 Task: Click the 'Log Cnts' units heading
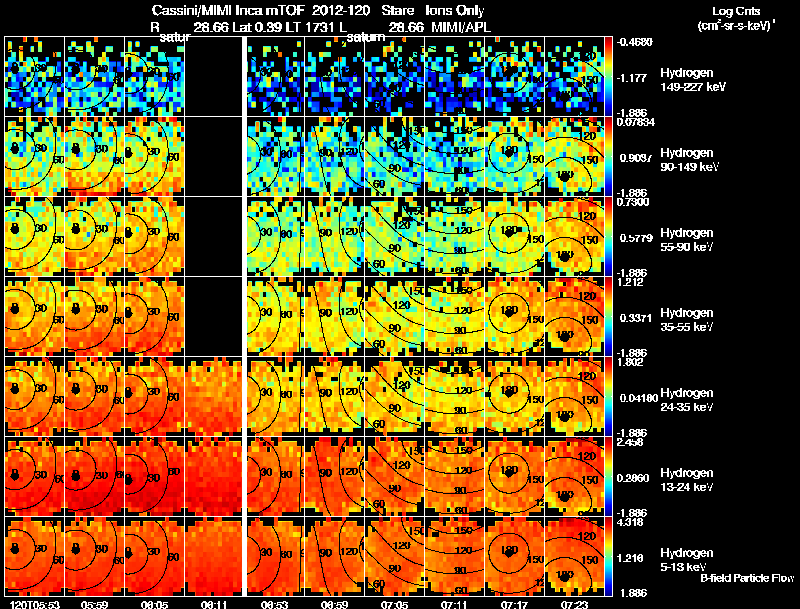tap(736, 11)
